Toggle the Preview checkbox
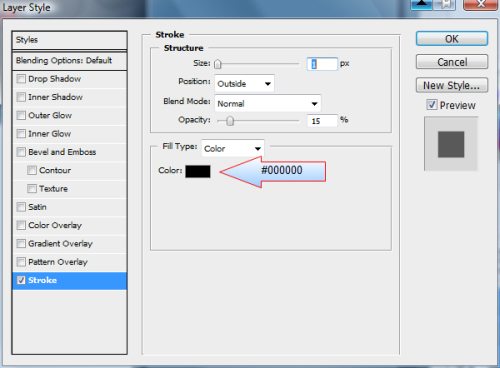 pos(432,105)
